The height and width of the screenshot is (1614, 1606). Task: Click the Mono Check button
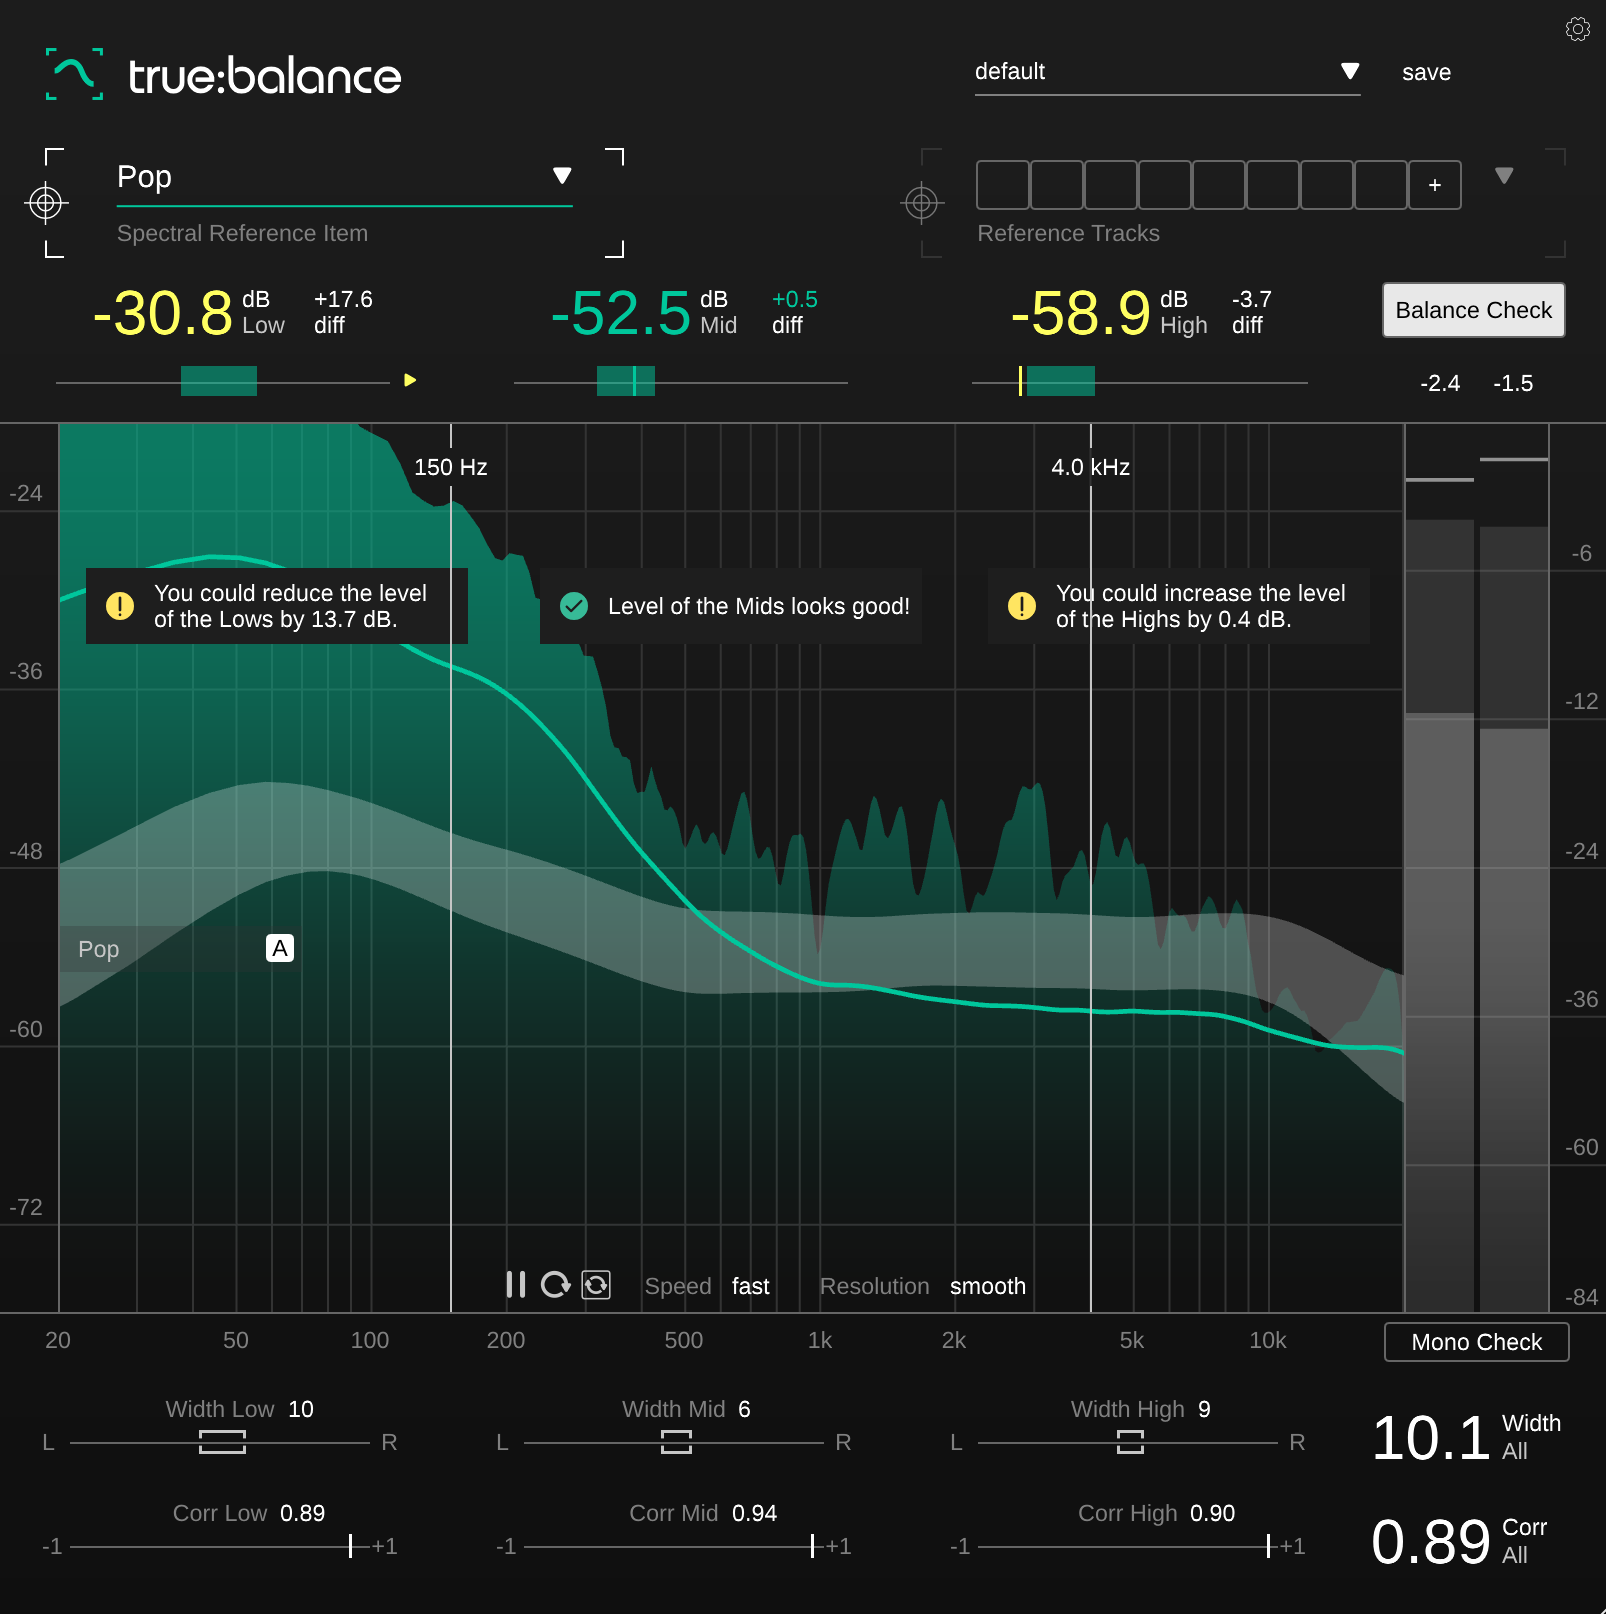click(1477, 1342)
